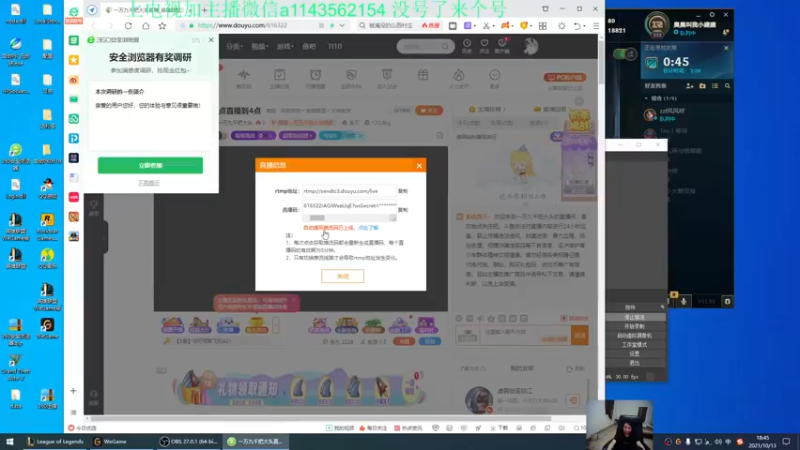Click the green participate button in survey popup

pyautogui.click(x=150, y=165)
